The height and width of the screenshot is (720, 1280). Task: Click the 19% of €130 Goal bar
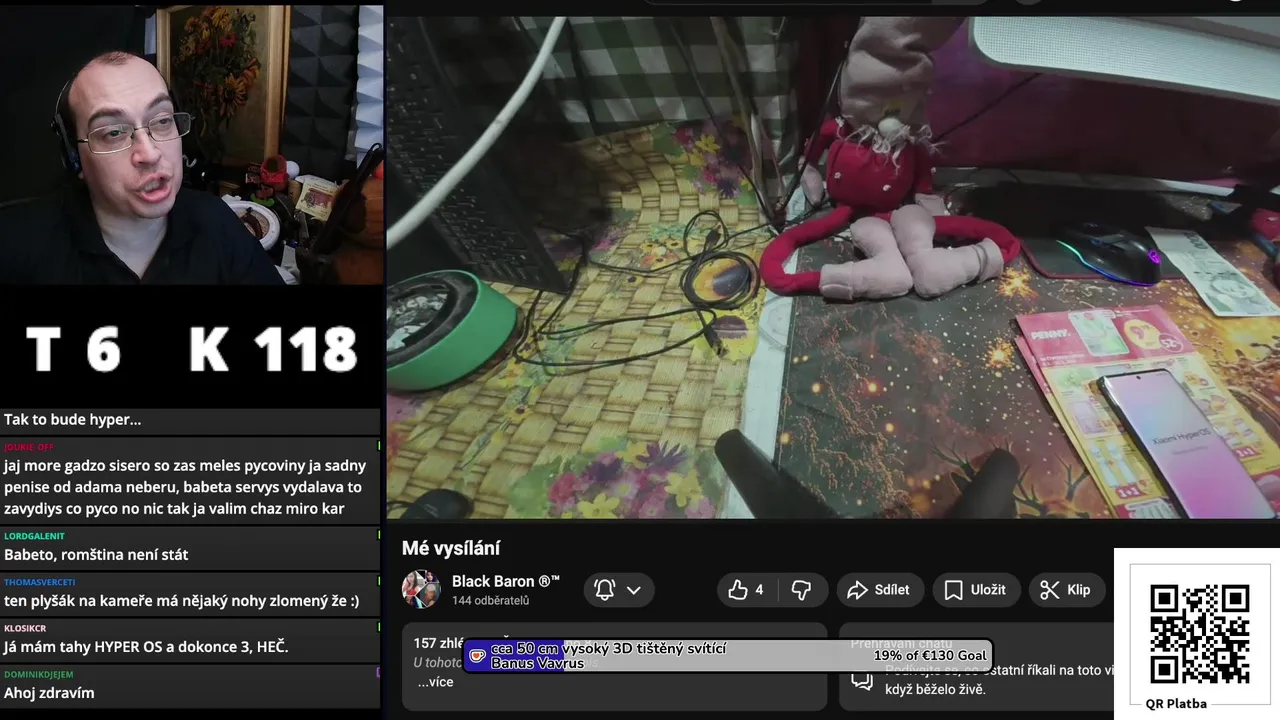click(727, 656)
